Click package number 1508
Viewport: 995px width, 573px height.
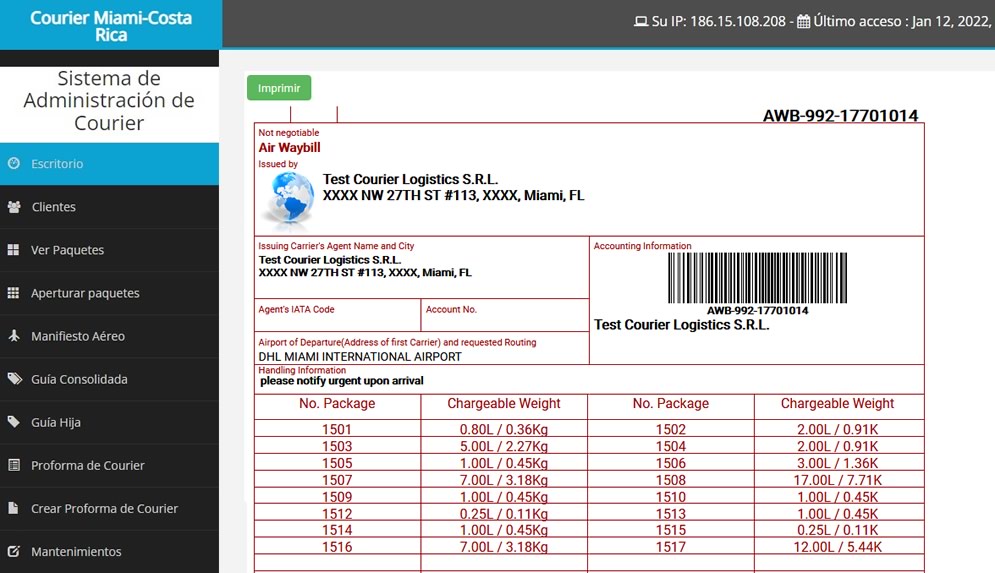click(x=671, y=480)
